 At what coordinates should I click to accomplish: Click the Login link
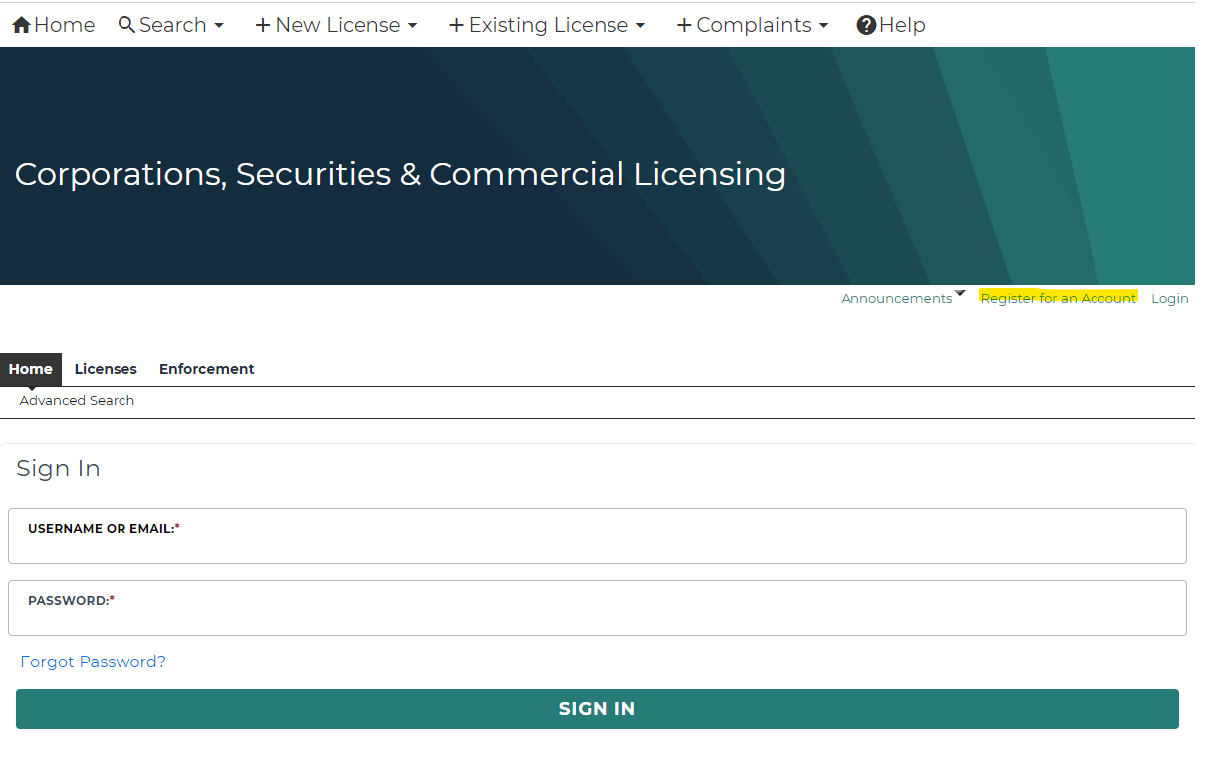1170,298
